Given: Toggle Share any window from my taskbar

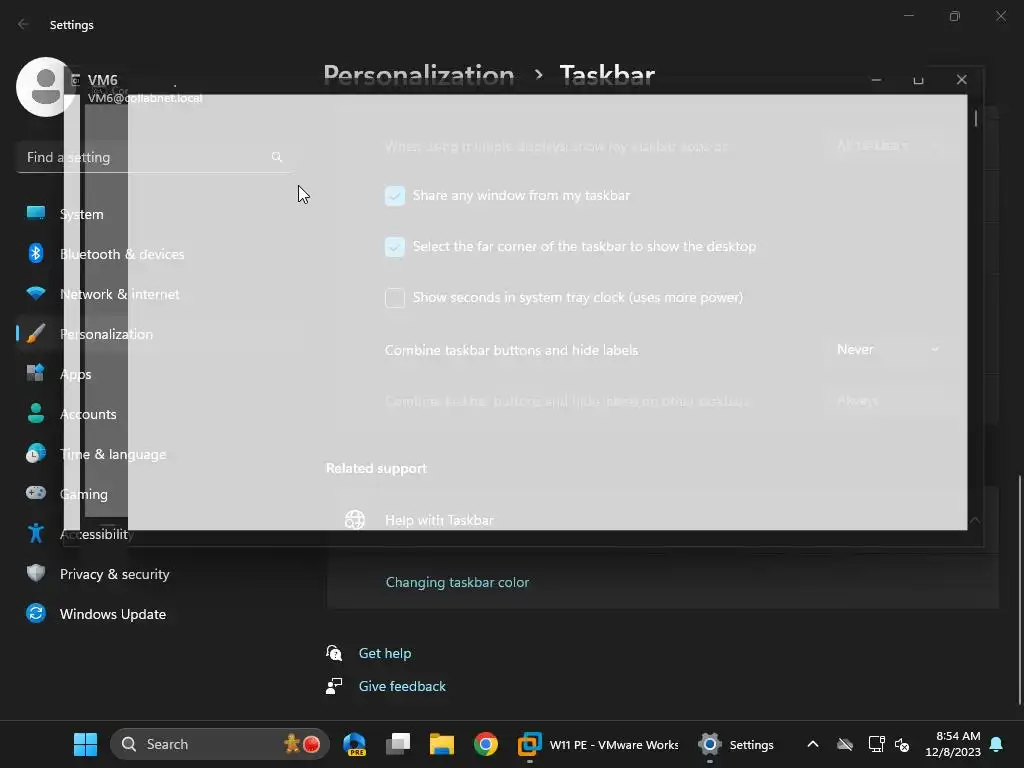Looking at the screenshot, I should (394, 195).
